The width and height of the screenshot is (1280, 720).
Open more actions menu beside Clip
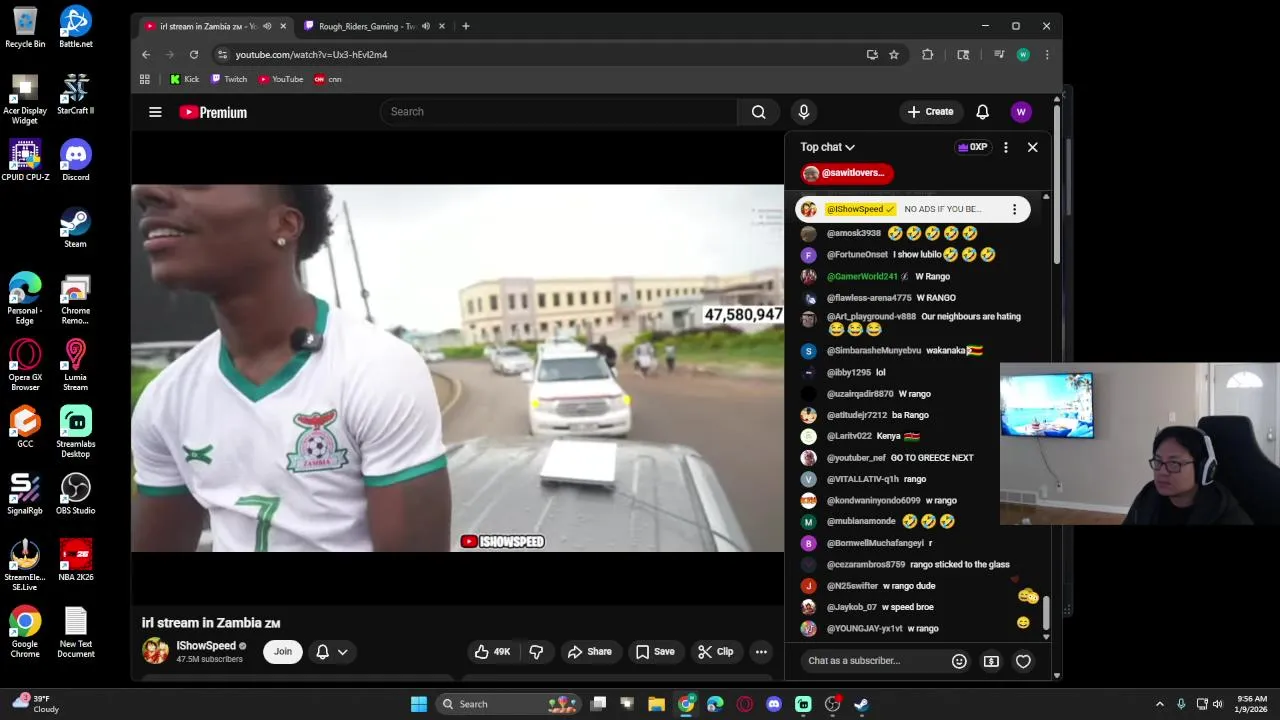761,652
